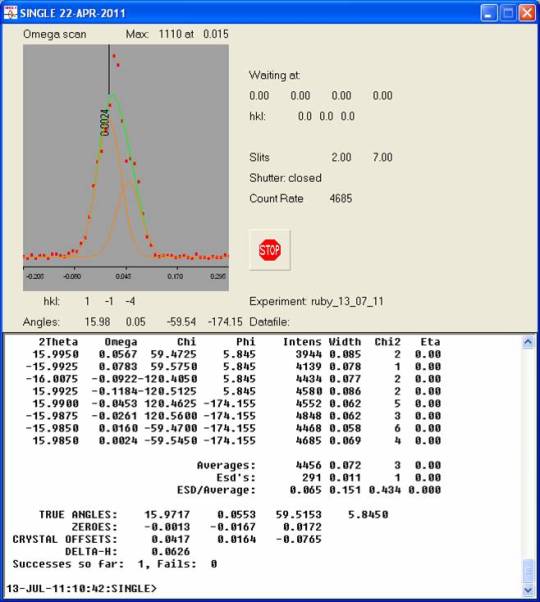
Task: Click the intensity value 4139
Action: (309, 366)
